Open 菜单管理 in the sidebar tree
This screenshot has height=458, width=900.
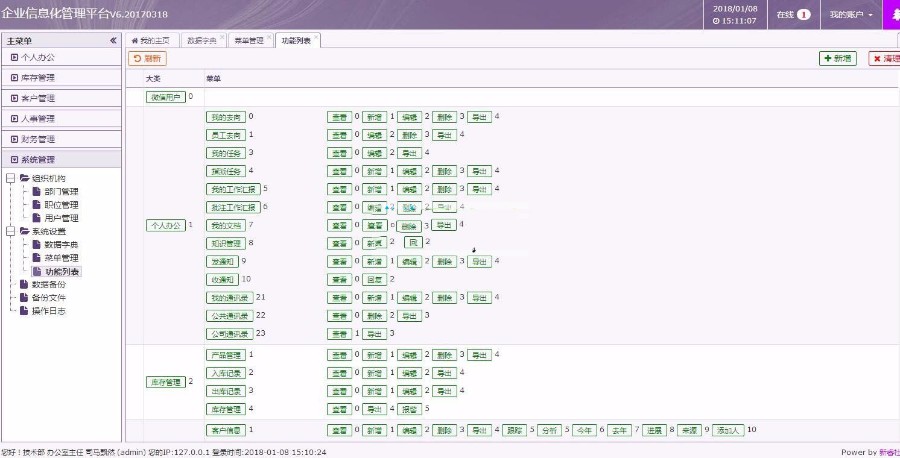point(61,258)
